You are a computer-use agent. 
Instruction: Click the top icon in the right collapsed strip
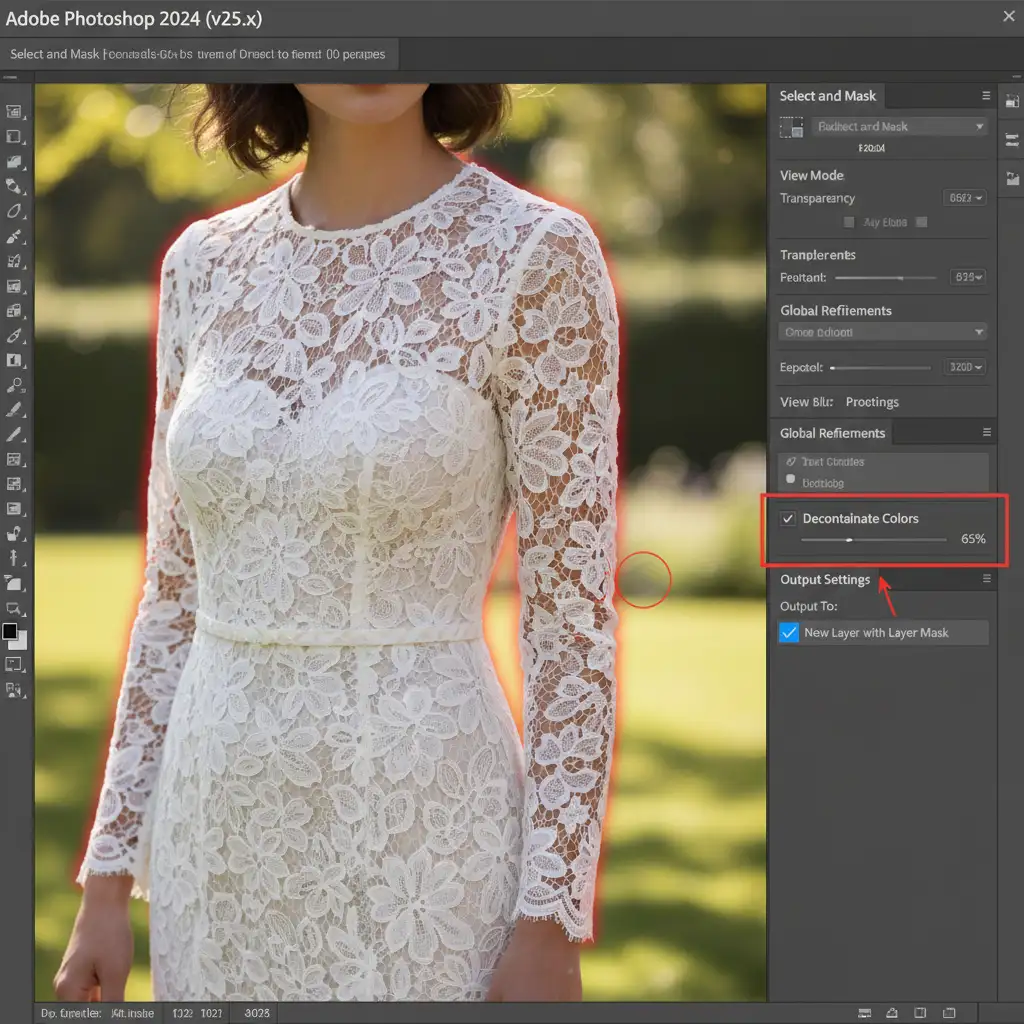[x=1012, y=101]
